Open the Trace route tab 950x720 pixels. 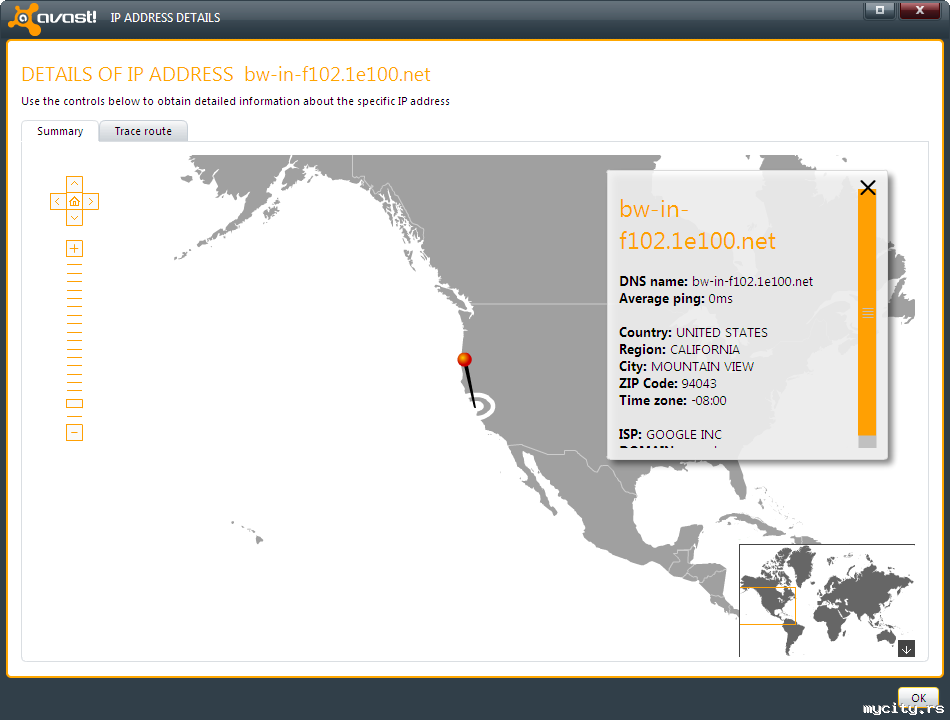pyautogui.click(x=143, y=132)
